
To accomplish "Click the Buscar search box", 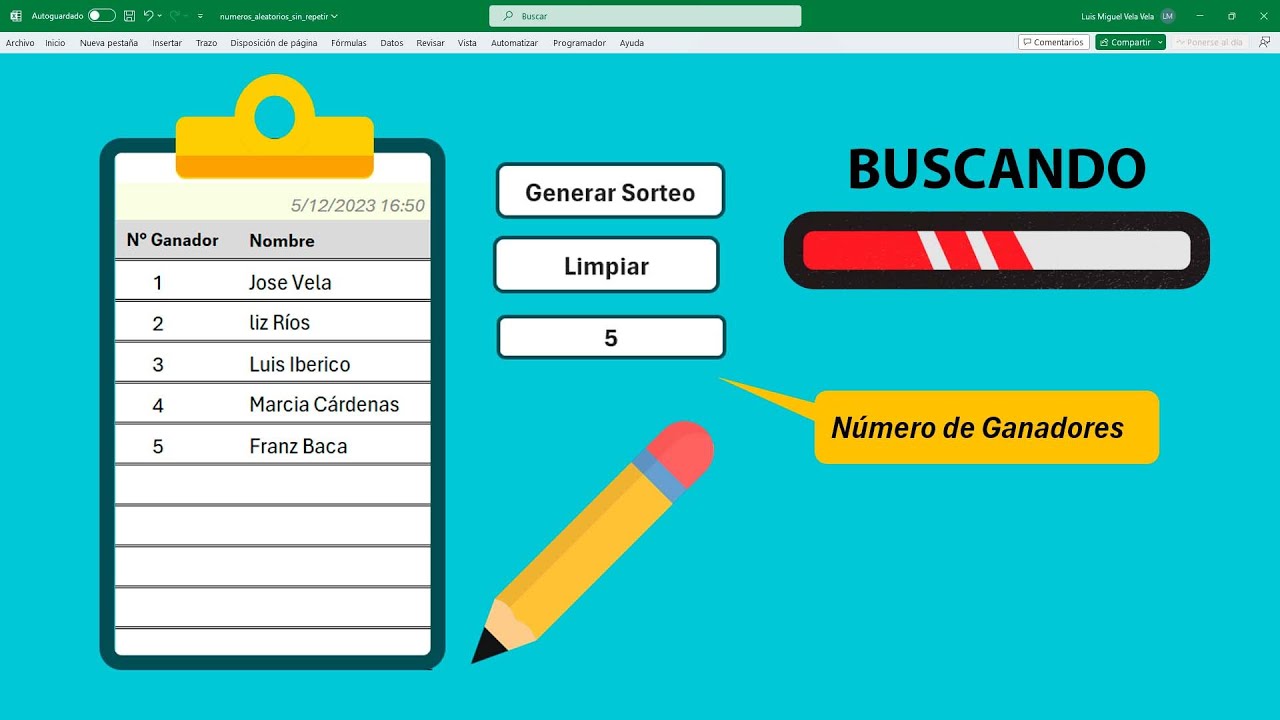I will [x=645, y=16].
